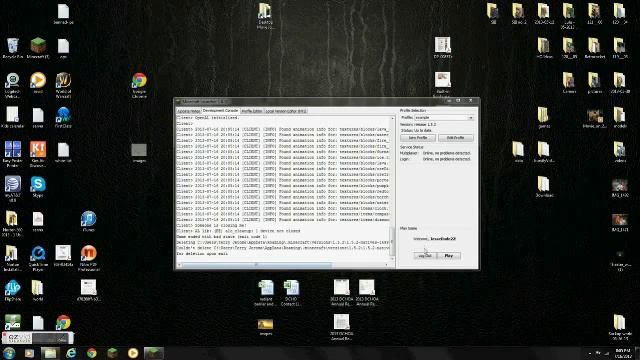Viewport: 640px width, 360px height.
Task: Click the Log Out button
Action: coord(425,256)
